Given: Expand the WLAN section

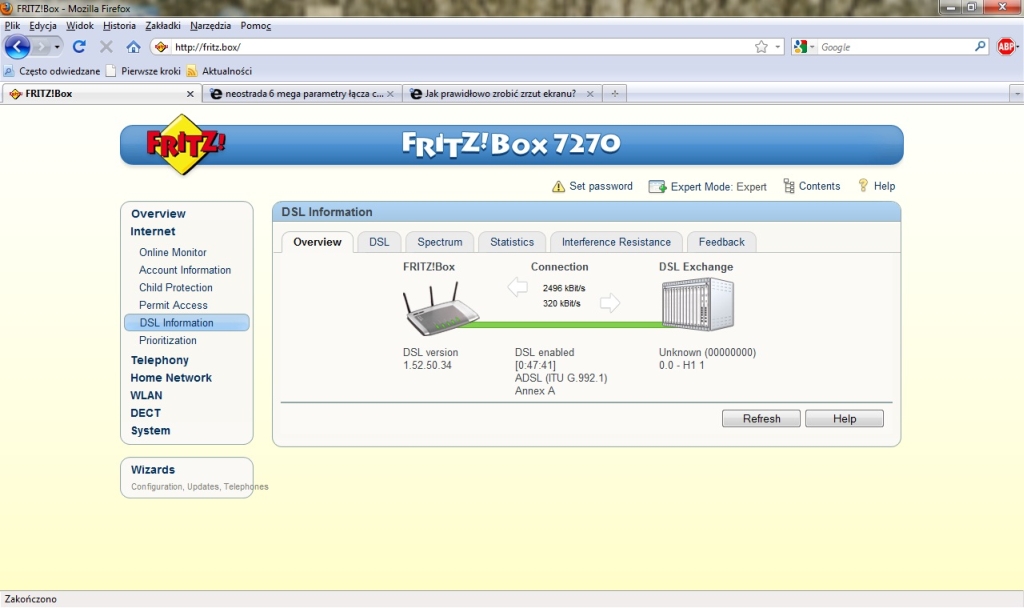Looking at the screenshot, I should tap(146, 395).
